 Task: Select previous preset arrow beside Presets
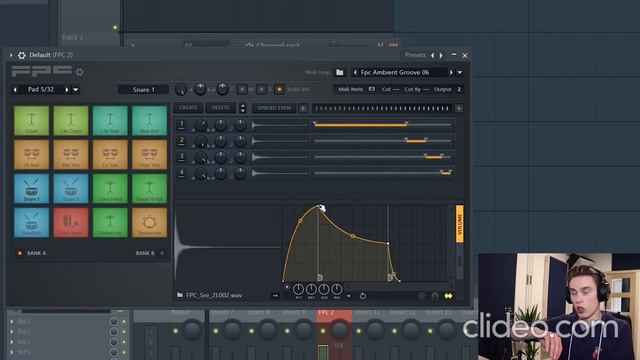click(432, 55)
